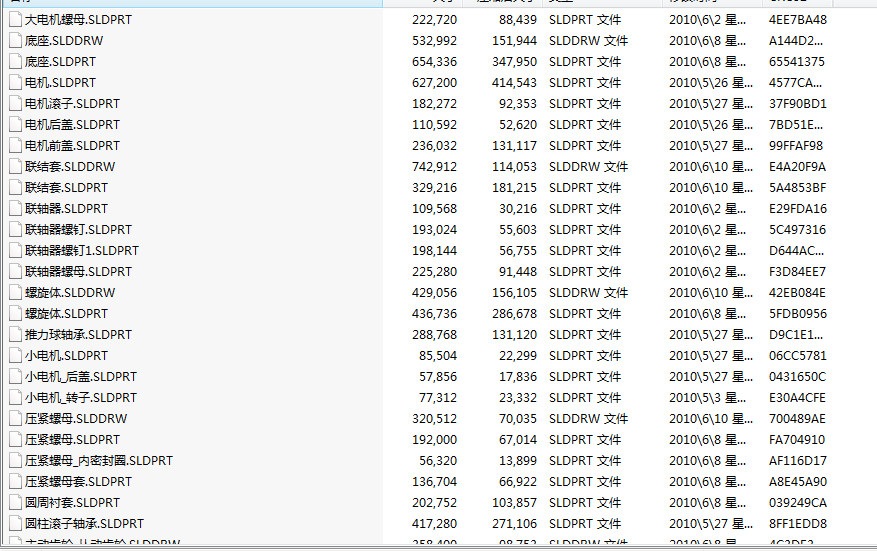Click the checksum value E4A20F9A
This screenshot has width=877, height=551.
(x=798, y=167)
